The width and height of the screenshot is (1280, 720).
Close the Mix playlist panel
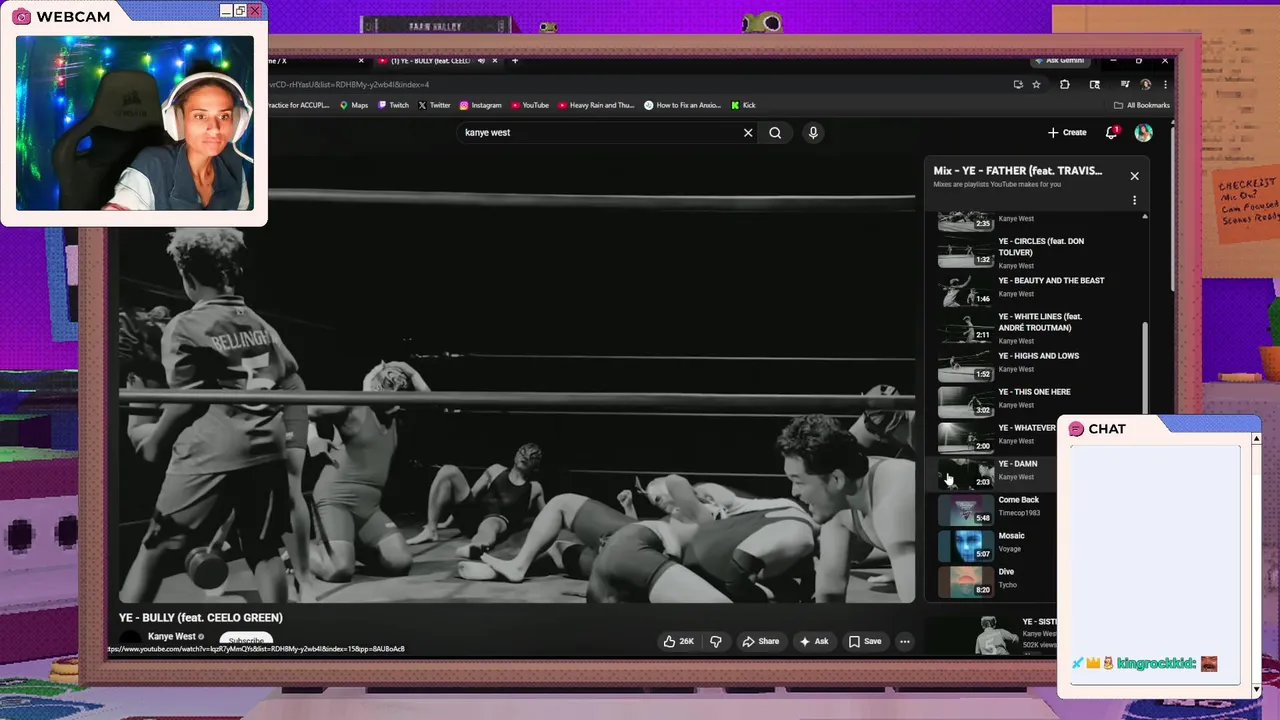1134,176
